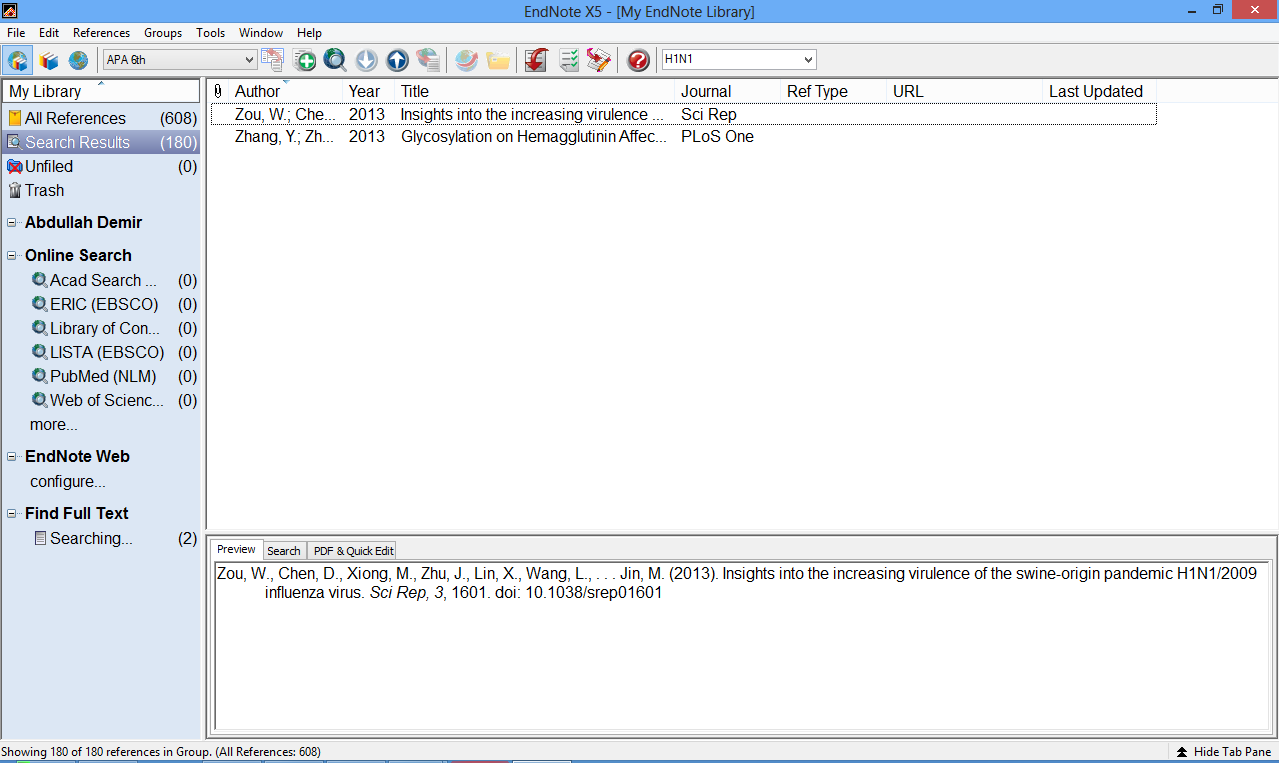Click the Trash group icon

(x=15, y=190)
